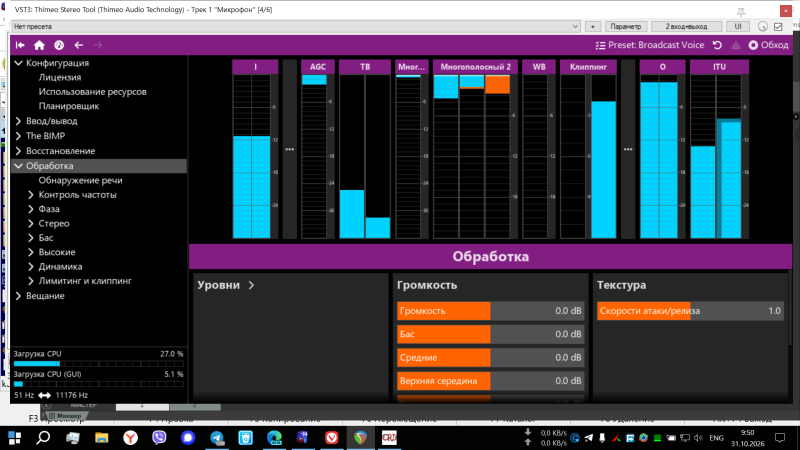Open the help lifebuoy icon
The width and height of the screenshot is (800, 450).
click(59, 45)
